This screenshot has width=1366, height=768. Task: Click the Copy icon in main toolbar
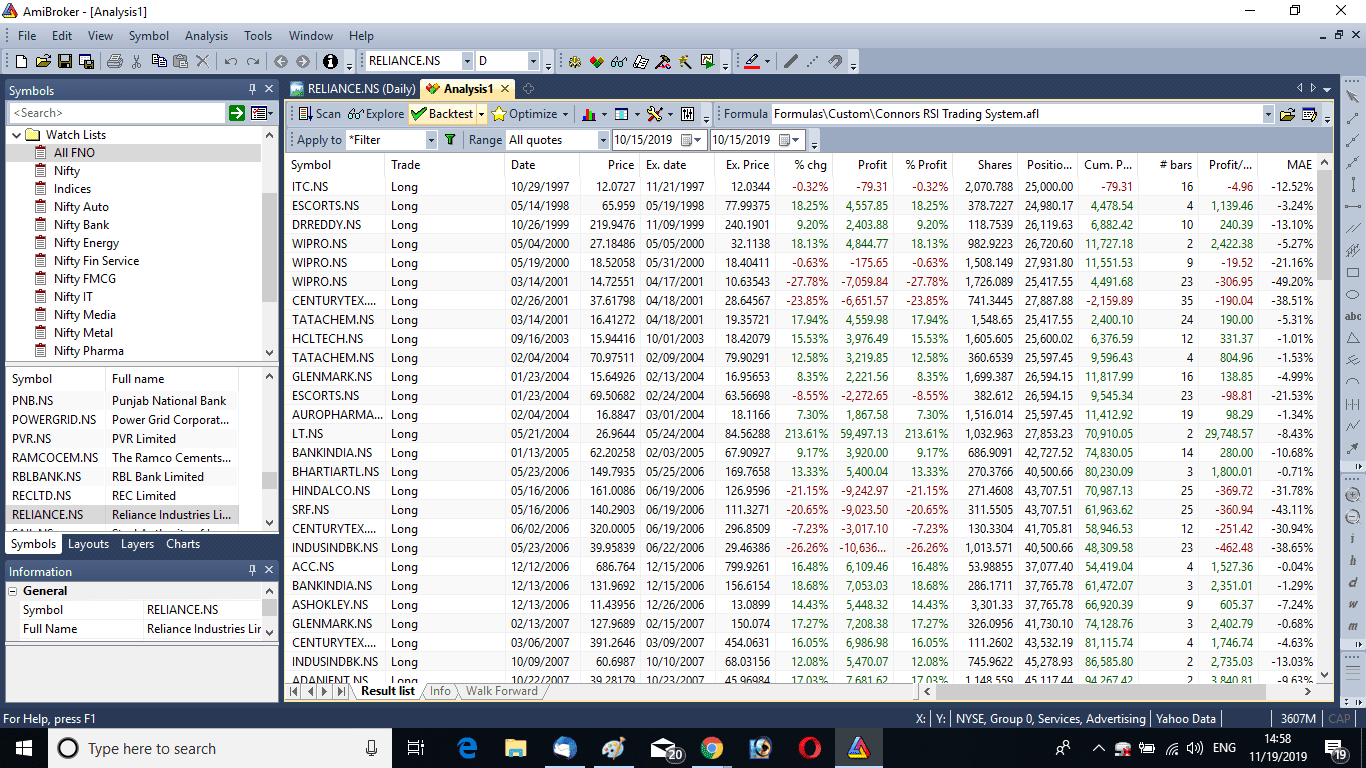point(159,61)
